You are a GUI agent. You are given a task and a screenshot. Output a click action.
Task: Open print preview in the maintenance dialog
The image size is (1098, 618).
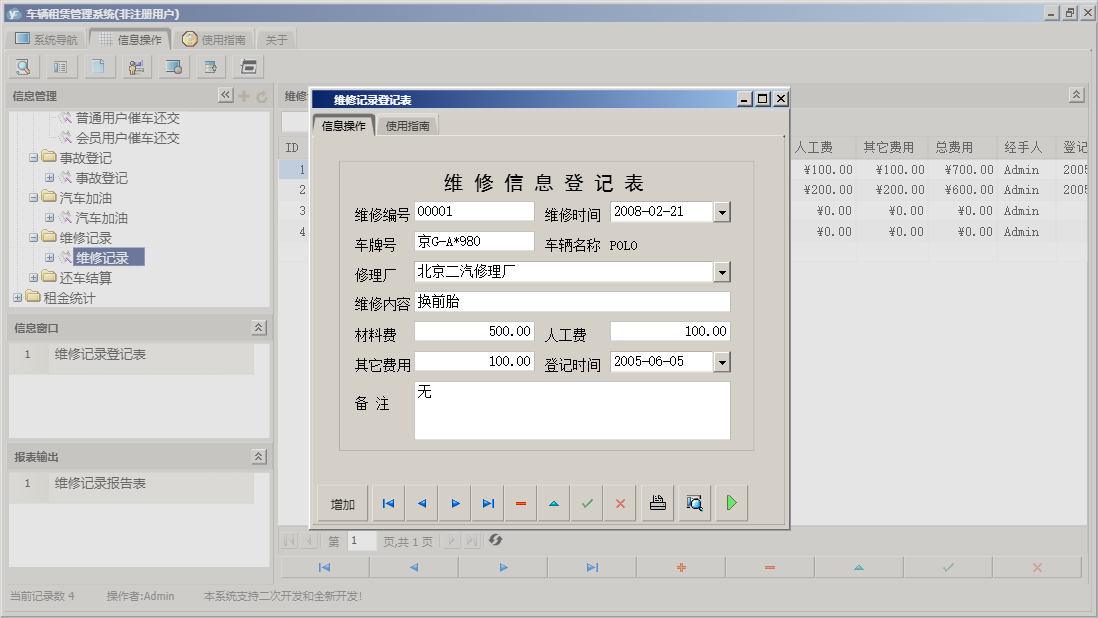coord(694,503)
